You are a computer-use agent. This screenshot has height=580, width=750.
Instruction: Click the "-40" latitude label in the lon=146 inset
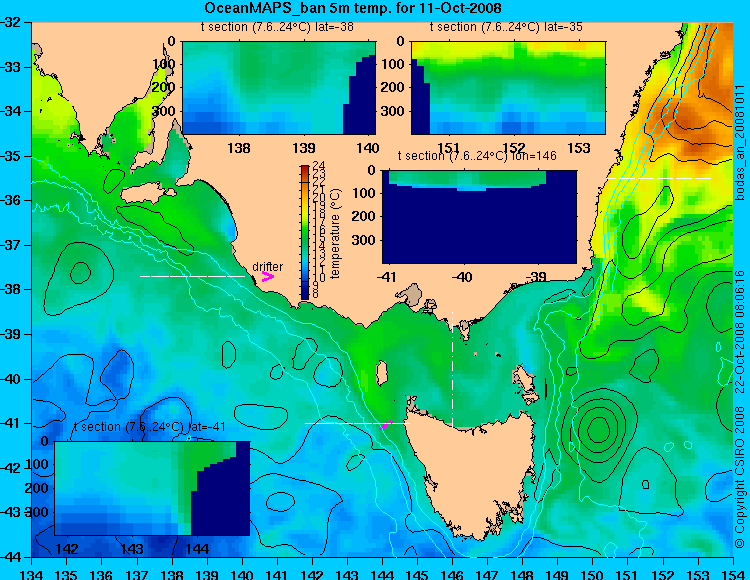(x=462, y=276)
